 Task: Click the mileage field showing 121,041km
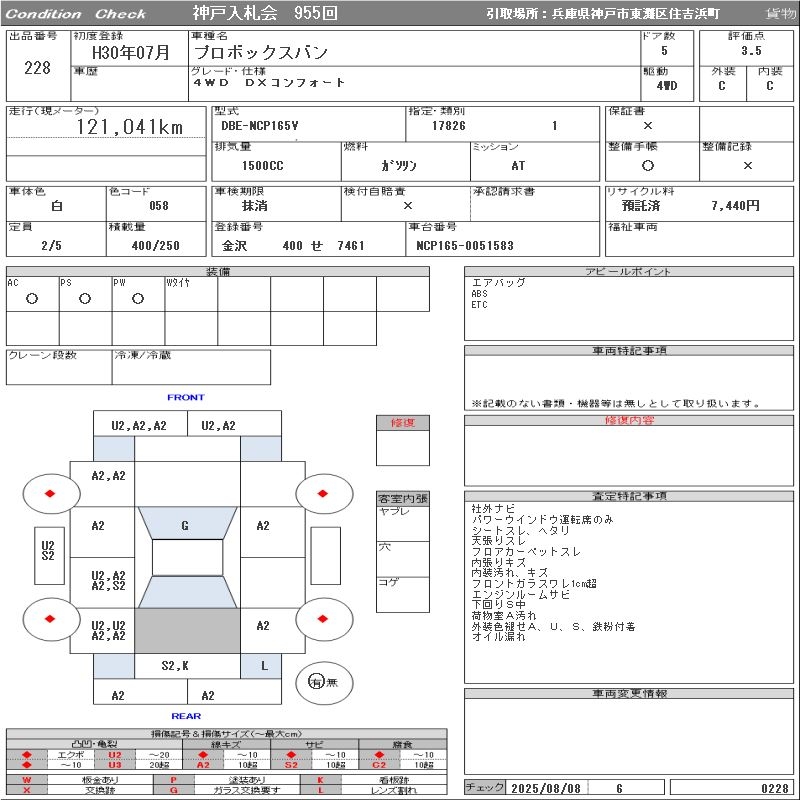coord(130,127)
